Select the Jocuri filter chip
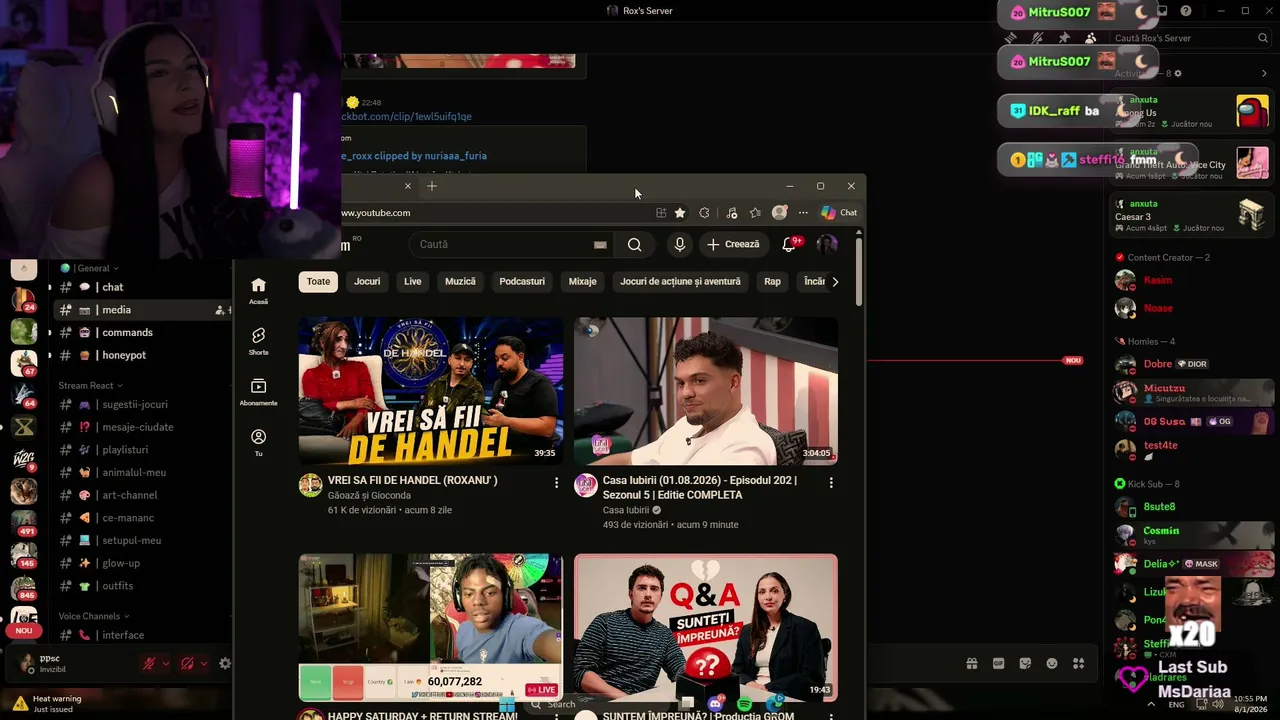The image size is (1280, 720). tap(367, 282)
